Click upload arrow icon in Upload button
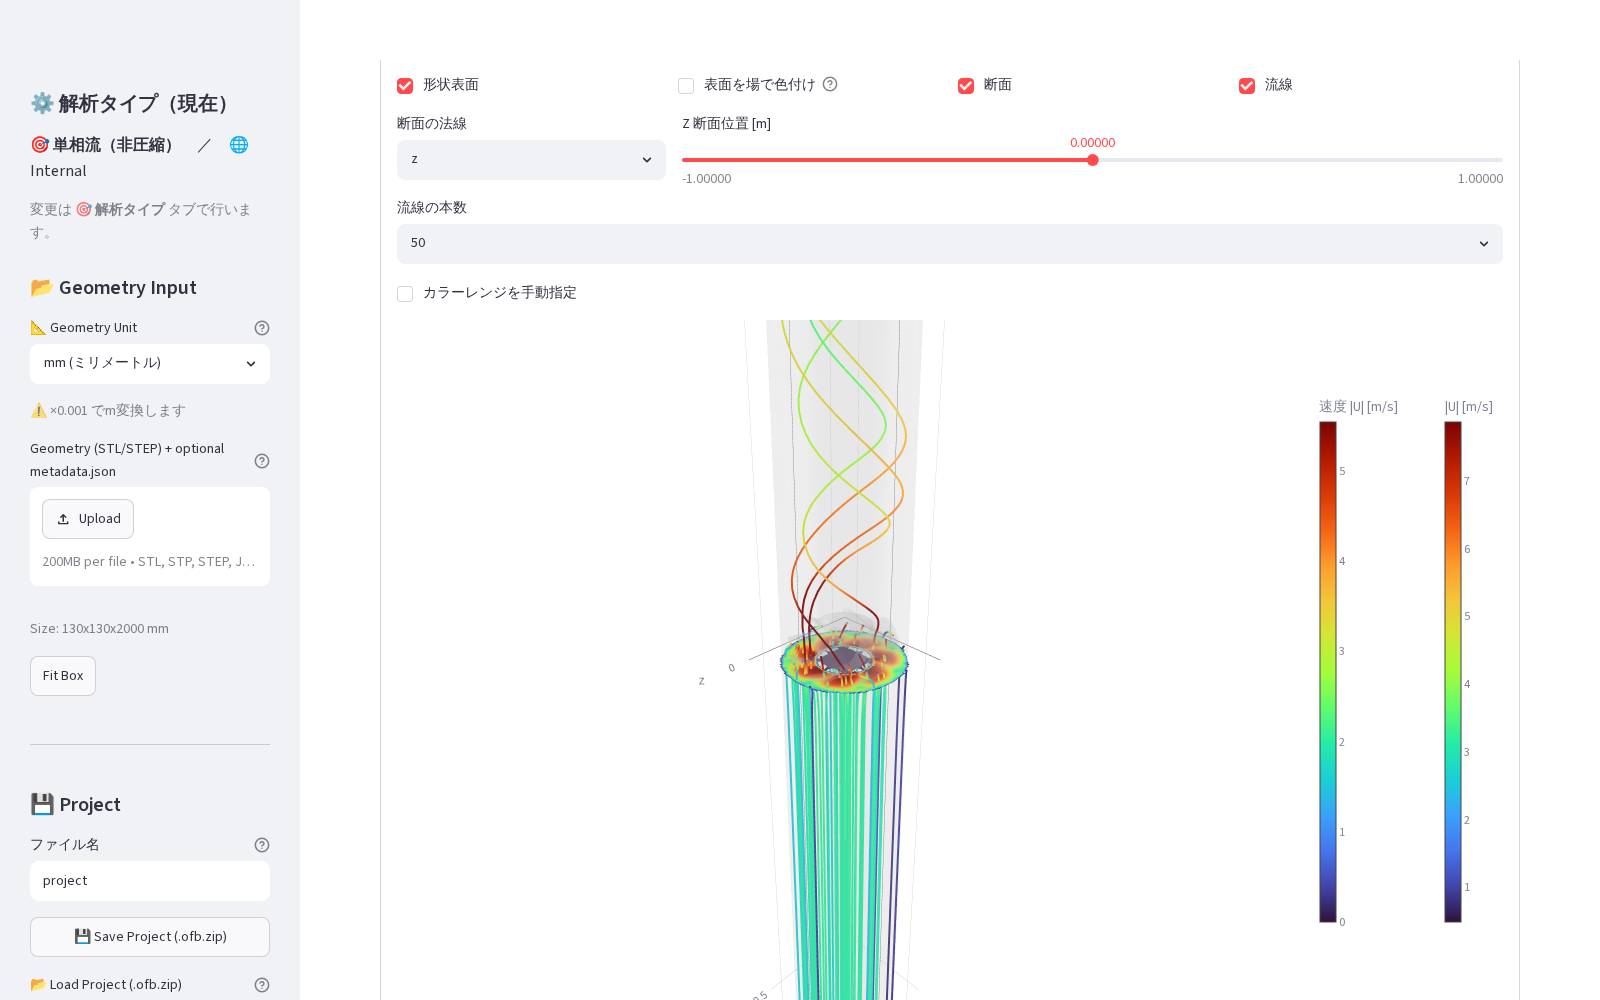The height and width of the screenshot is (1000, 1600). 63,519
